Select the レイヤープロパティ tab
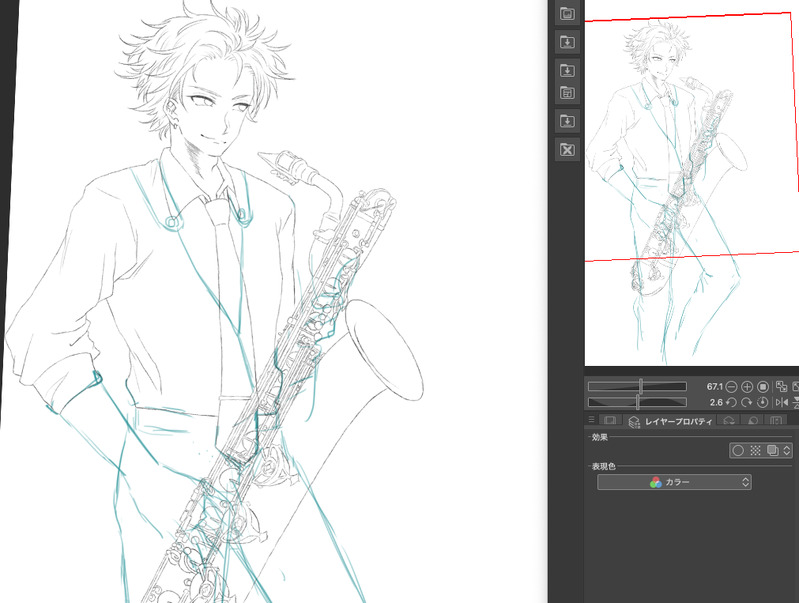Image resolution: width=799 pixels, height=603 pixels. pos(670,422)
